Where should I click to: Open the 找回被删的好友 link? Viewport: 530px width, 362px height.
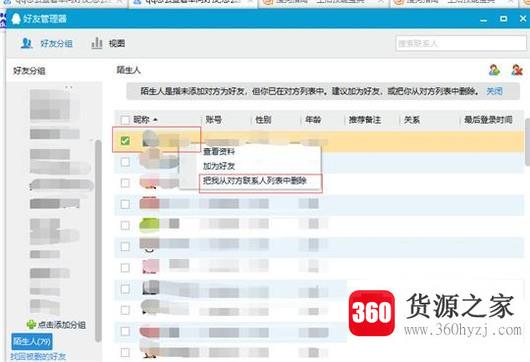[38, 356]
